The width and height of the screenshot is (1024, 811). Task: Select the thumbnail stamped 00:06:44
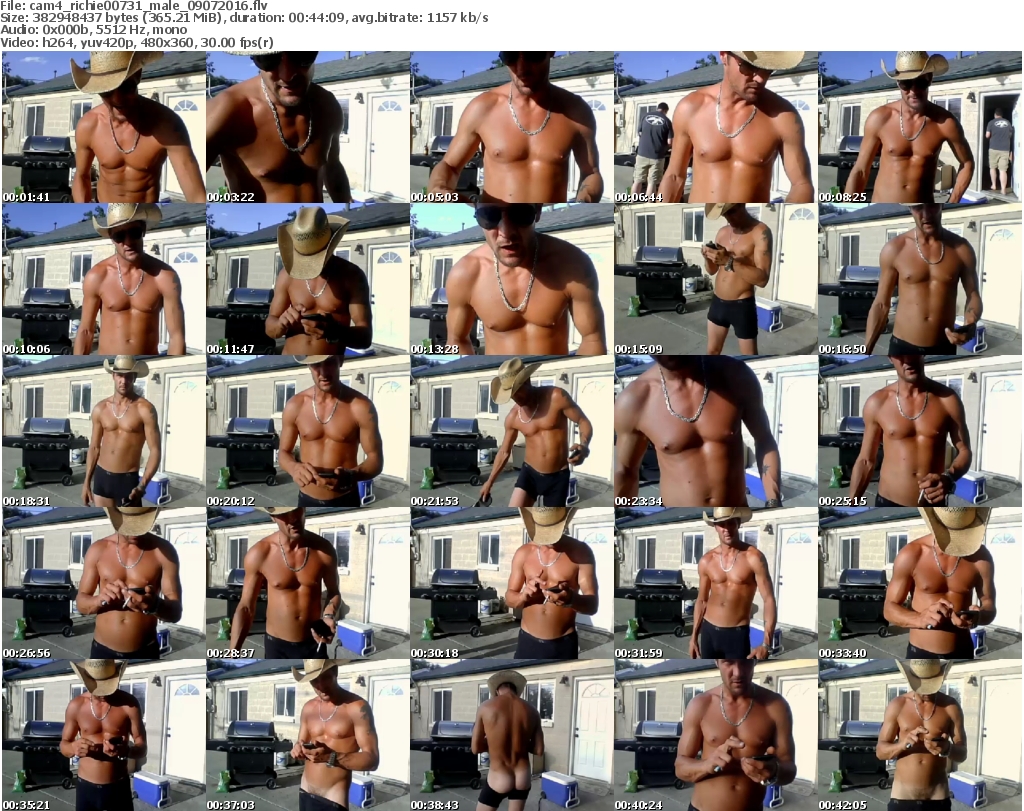[x=715, y=127]
